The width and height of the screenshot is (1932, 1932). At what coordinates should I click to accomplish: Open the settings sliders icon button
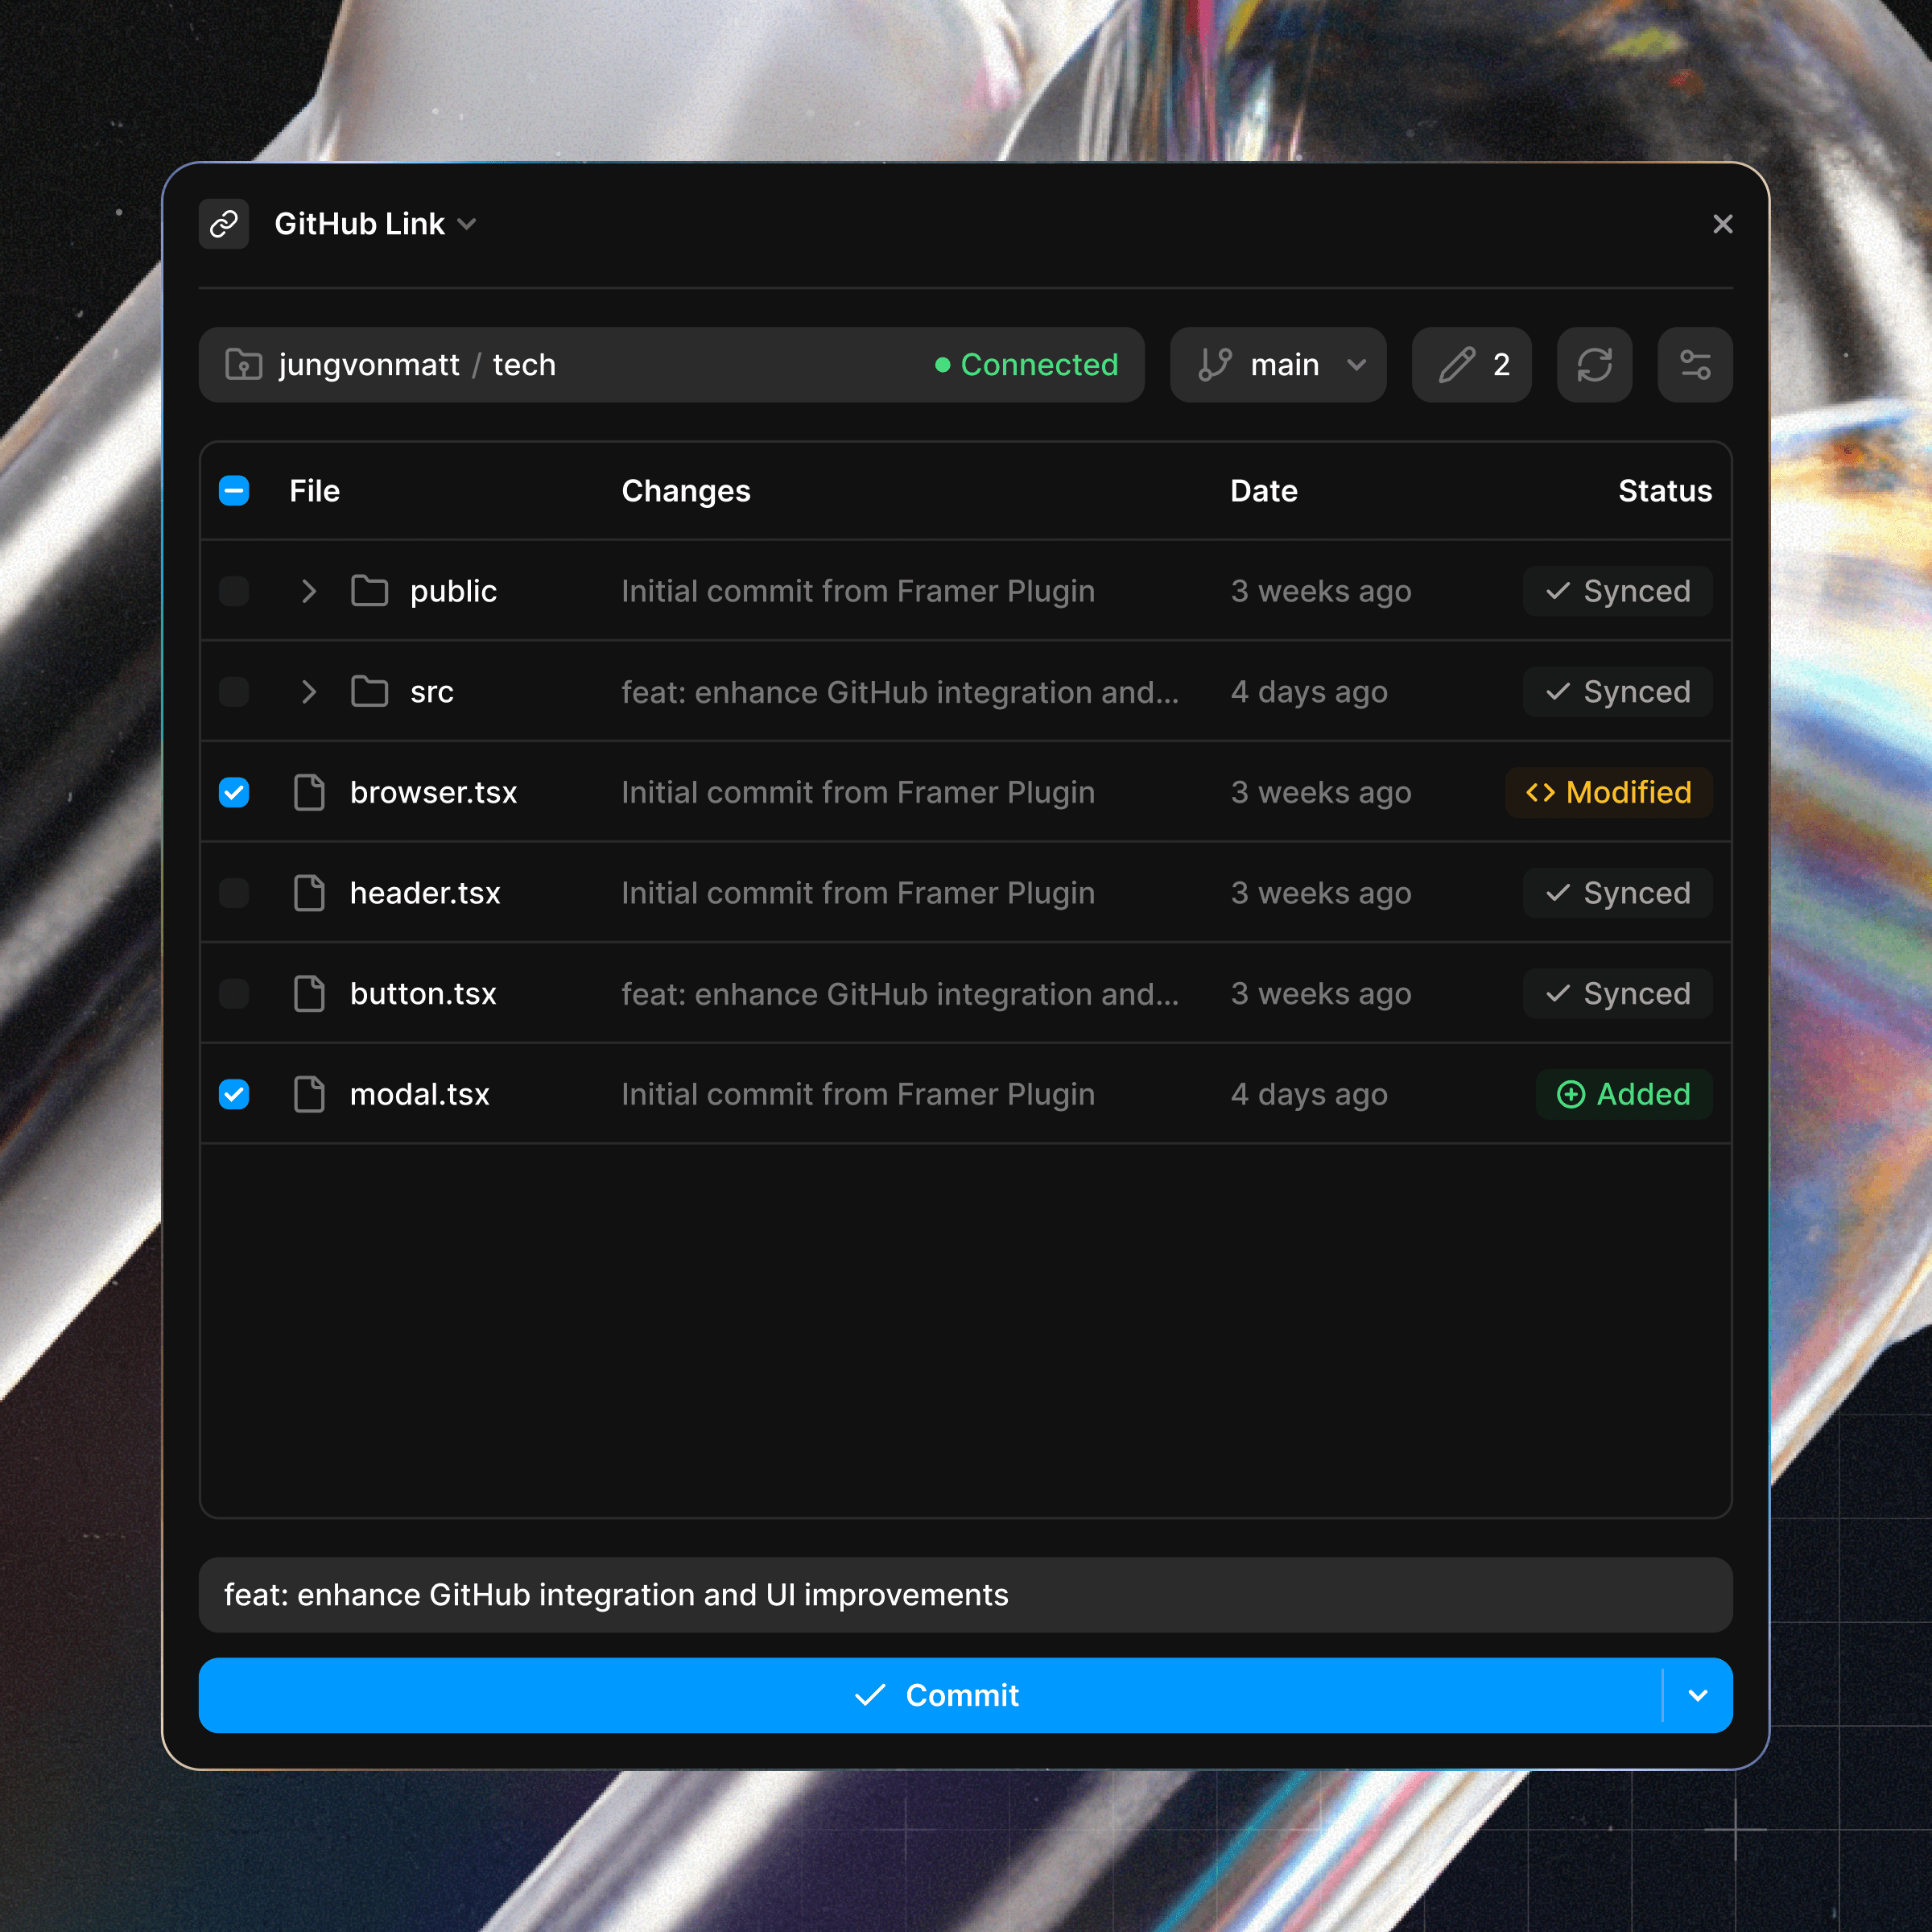1695,365
